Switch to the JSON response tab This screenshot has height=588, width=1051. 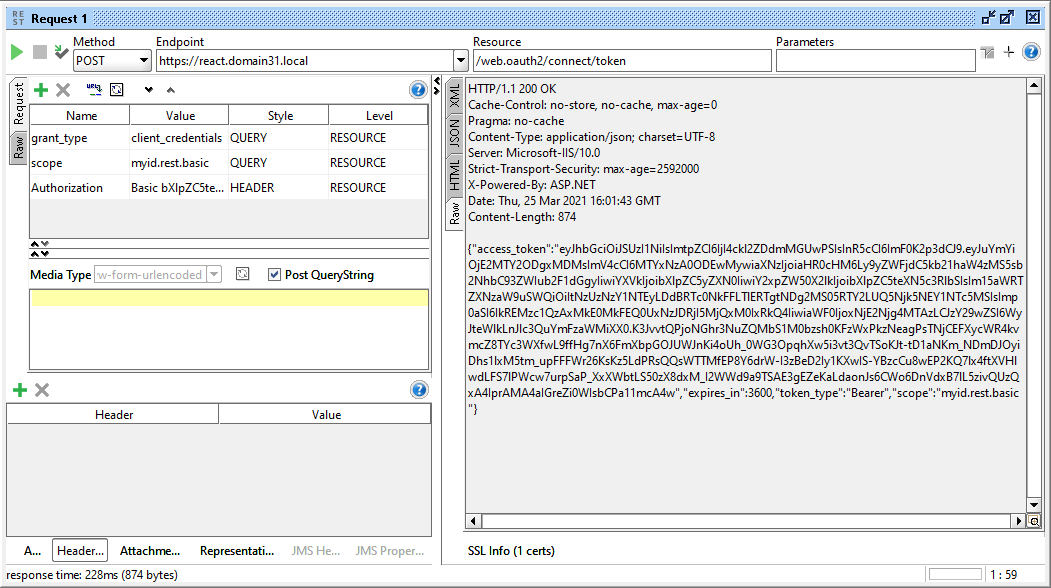(x=454, y=132)
